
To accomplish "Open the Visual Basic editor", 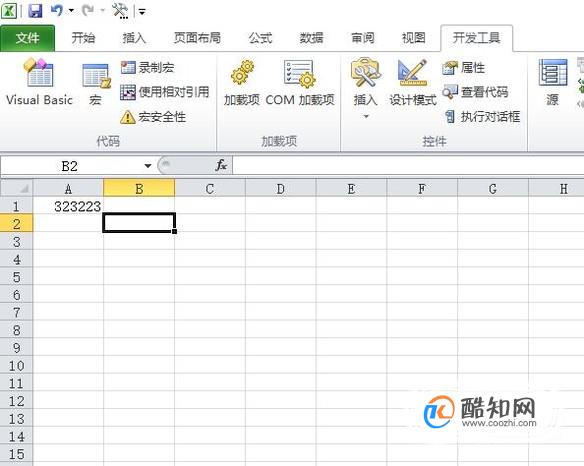I will (39, 82).
